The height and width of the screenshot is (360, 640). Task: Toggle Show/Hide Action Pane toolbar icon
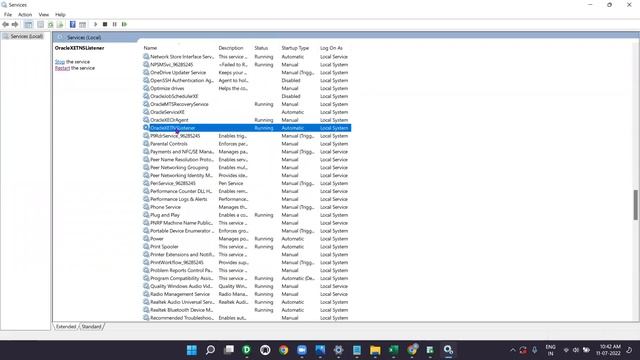coord(82,24)
